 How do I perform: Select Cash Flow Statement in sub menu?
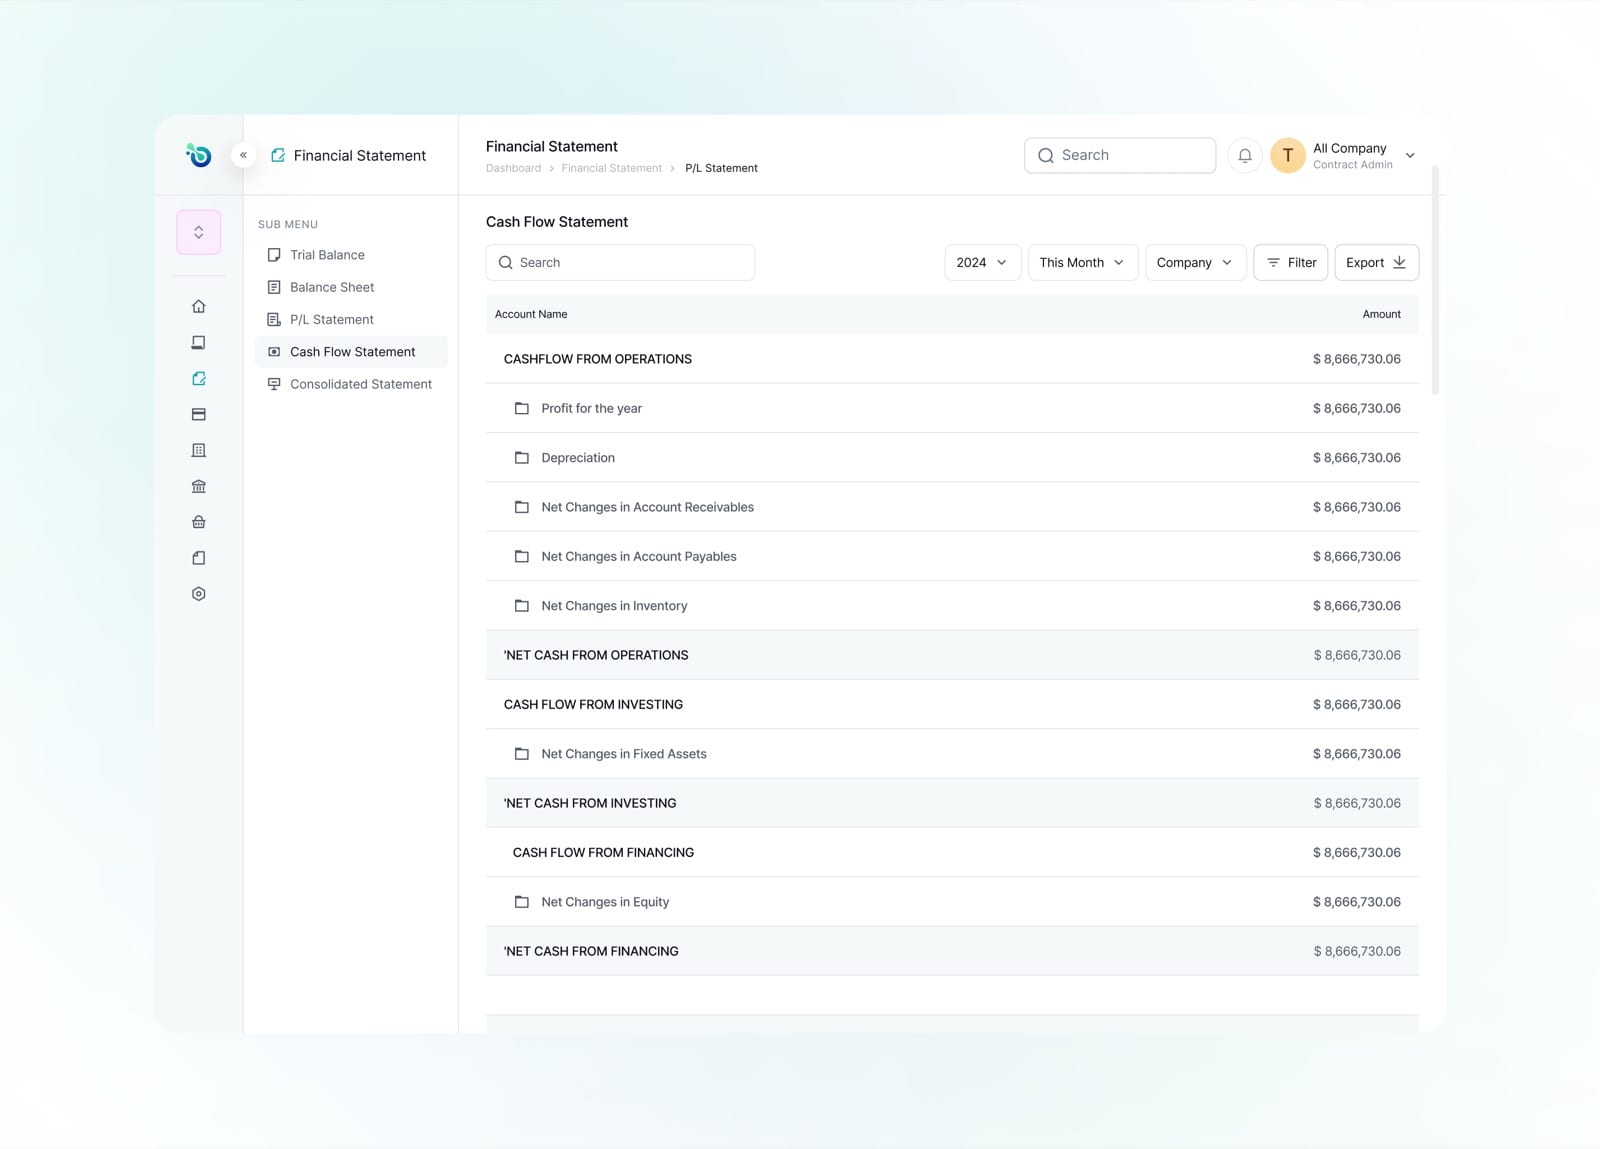pyautogui.click(x=350, y=352)
